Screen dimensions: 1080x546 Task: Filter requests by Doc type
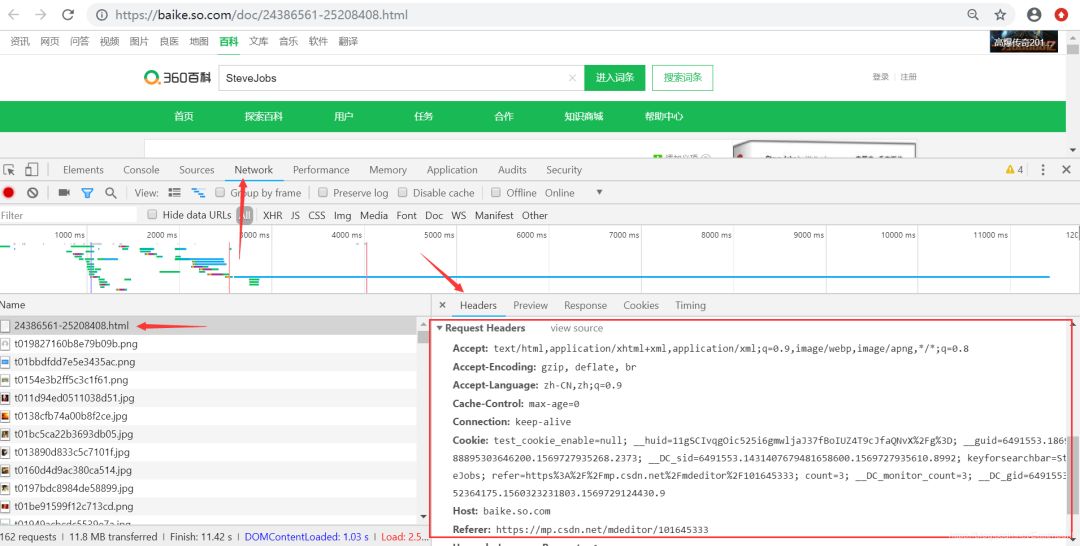[x=434, y=216]
